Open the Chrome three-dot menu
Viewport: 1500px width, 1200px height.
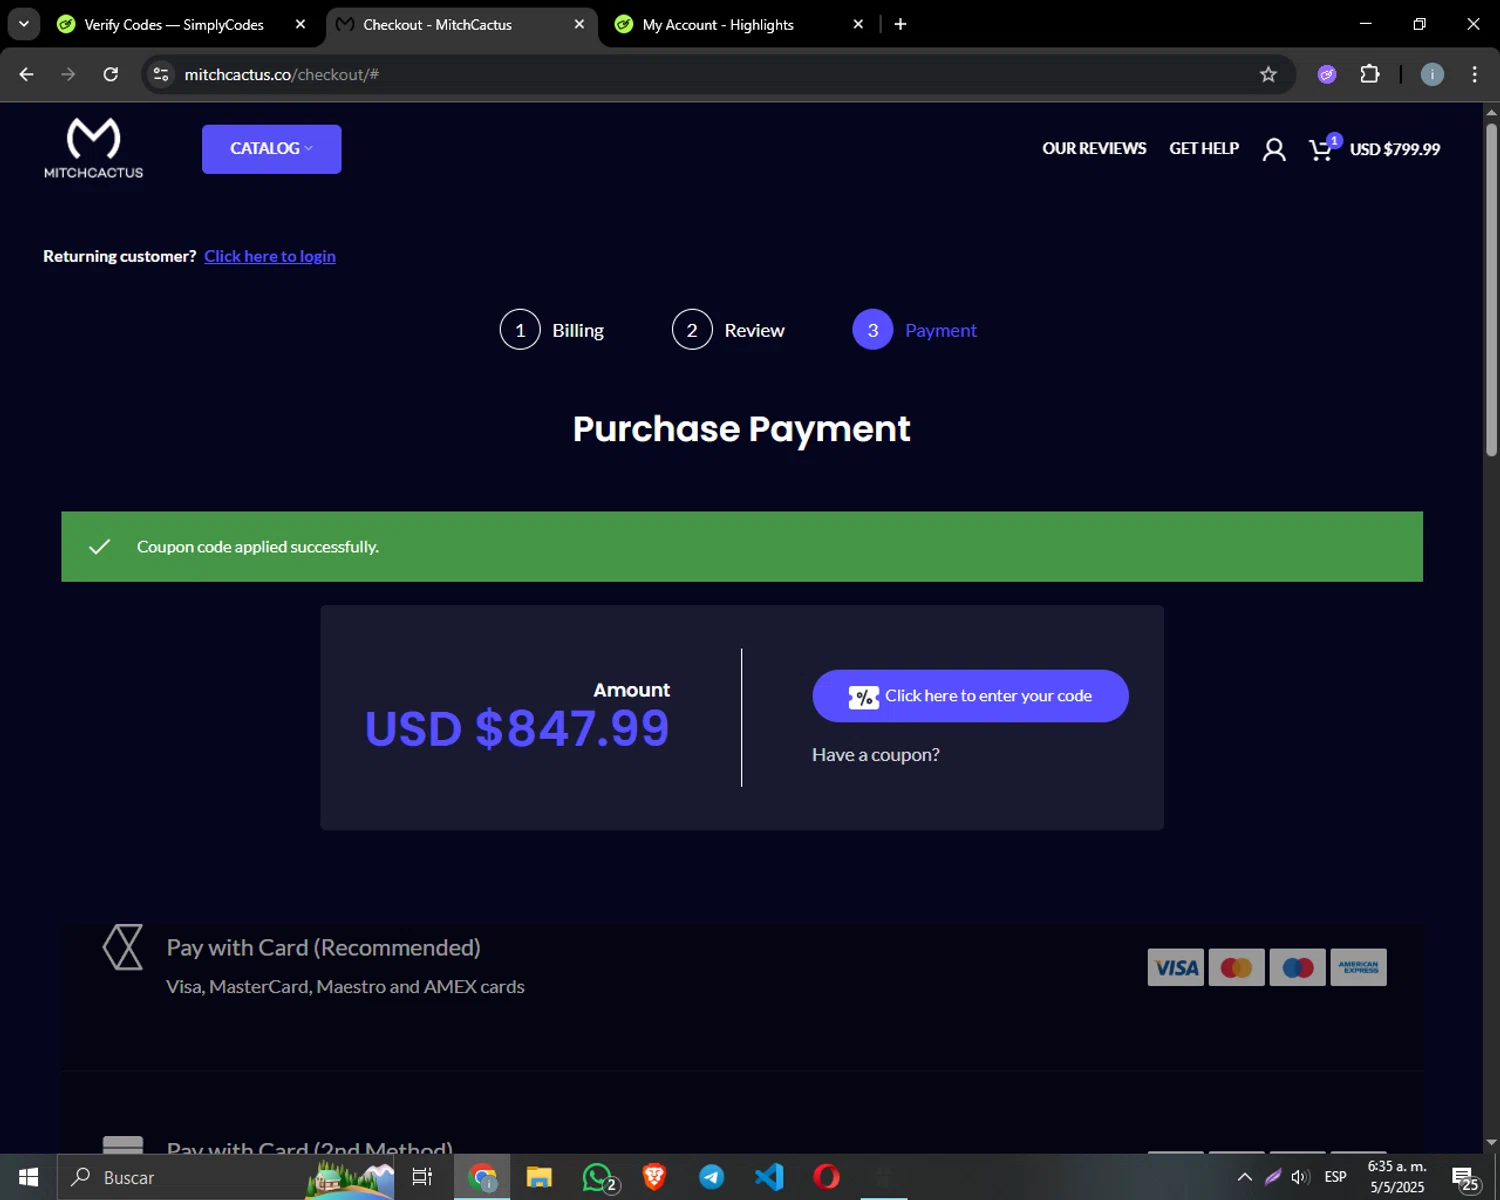1474,74
